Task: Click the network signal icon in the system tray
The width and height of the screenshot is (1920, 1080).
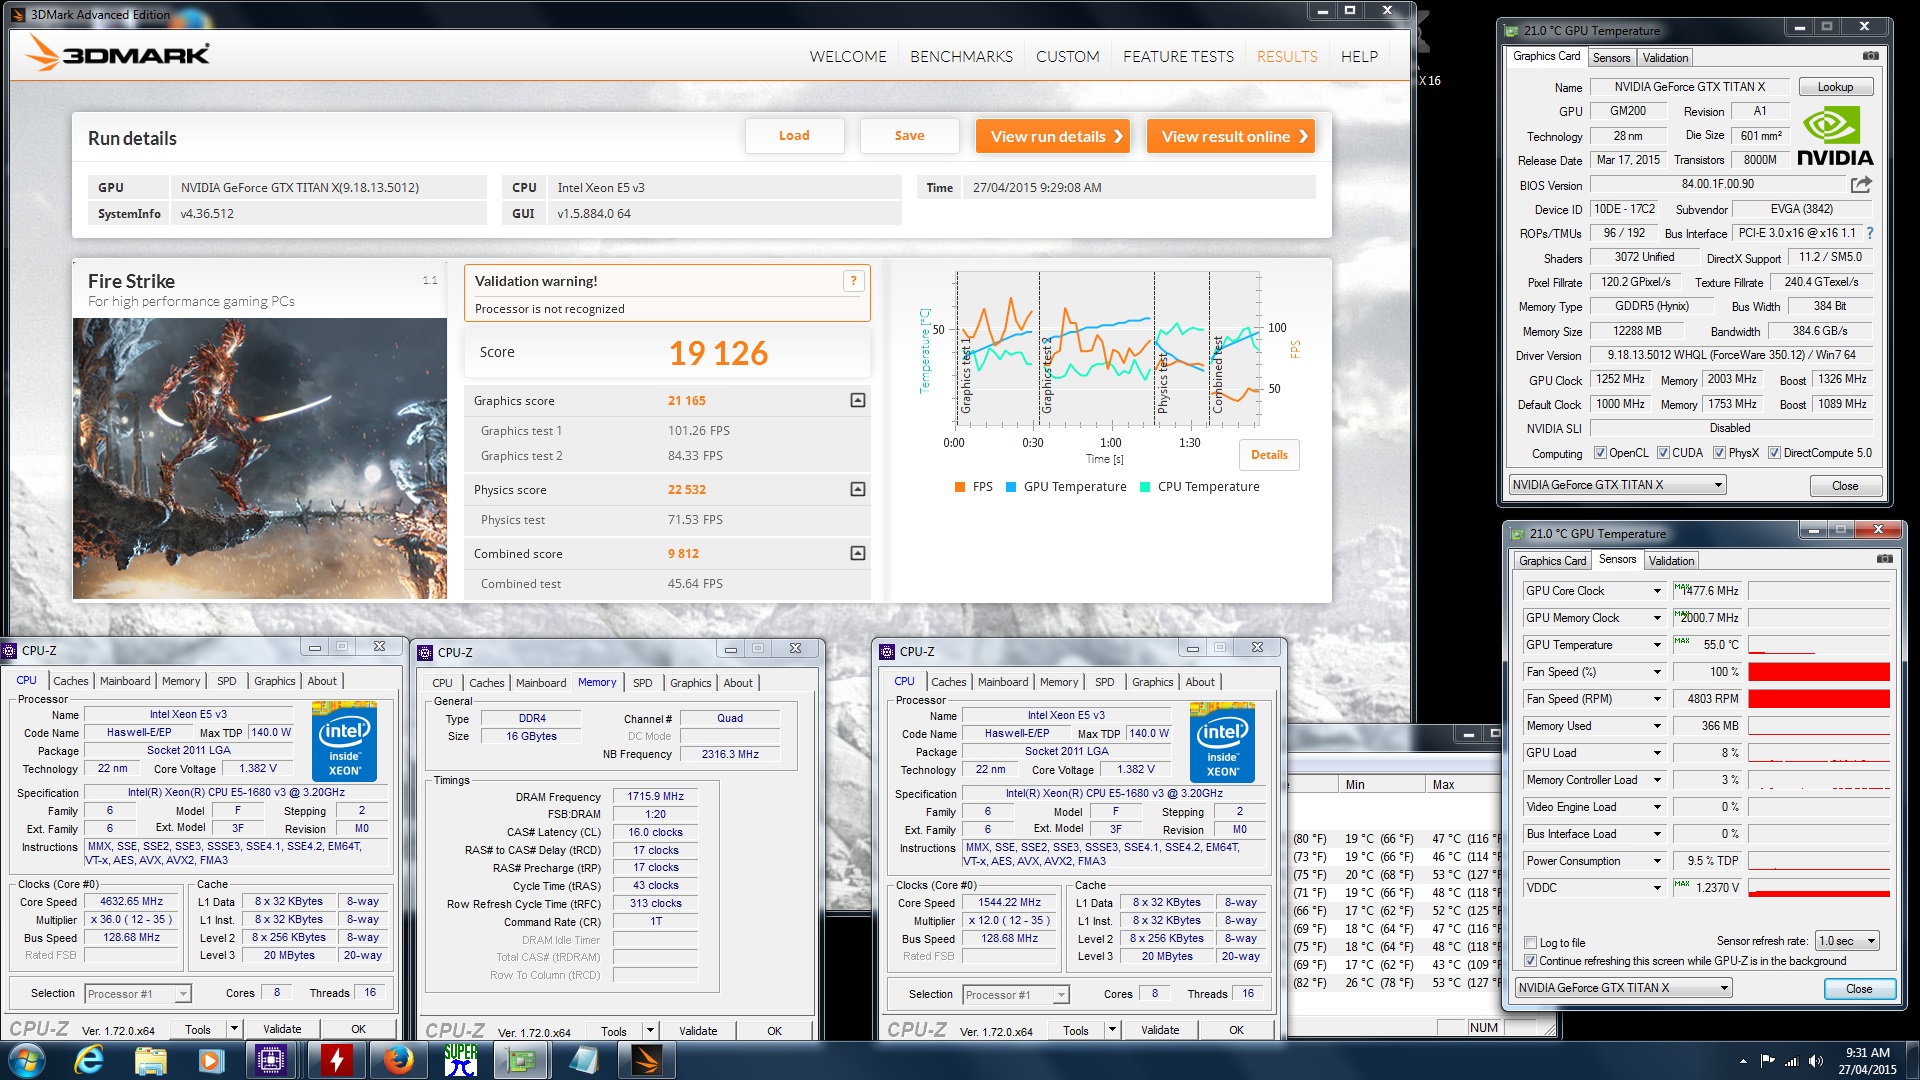Action: tap(1791, 1060)
